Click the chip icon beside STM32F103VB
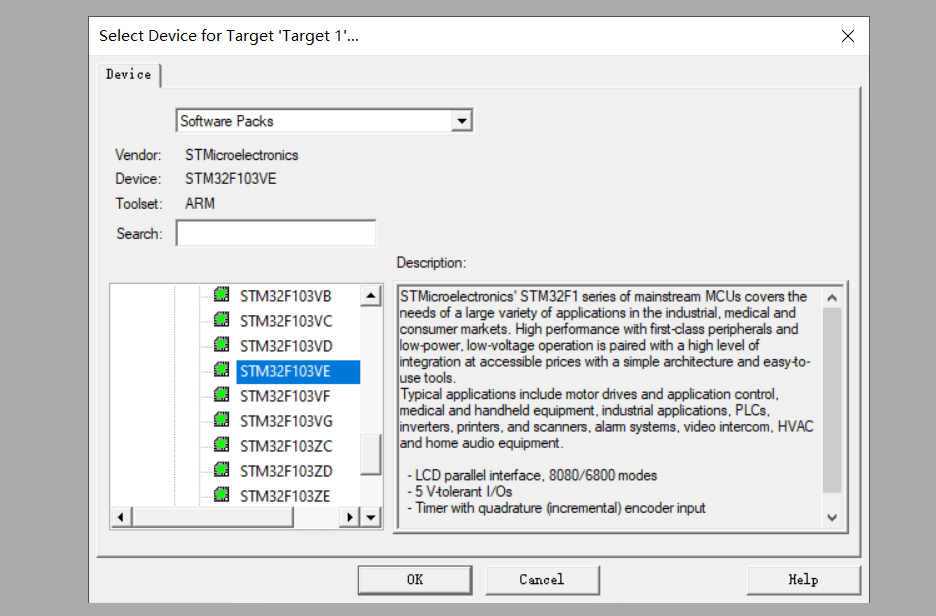 coord(221,295)
